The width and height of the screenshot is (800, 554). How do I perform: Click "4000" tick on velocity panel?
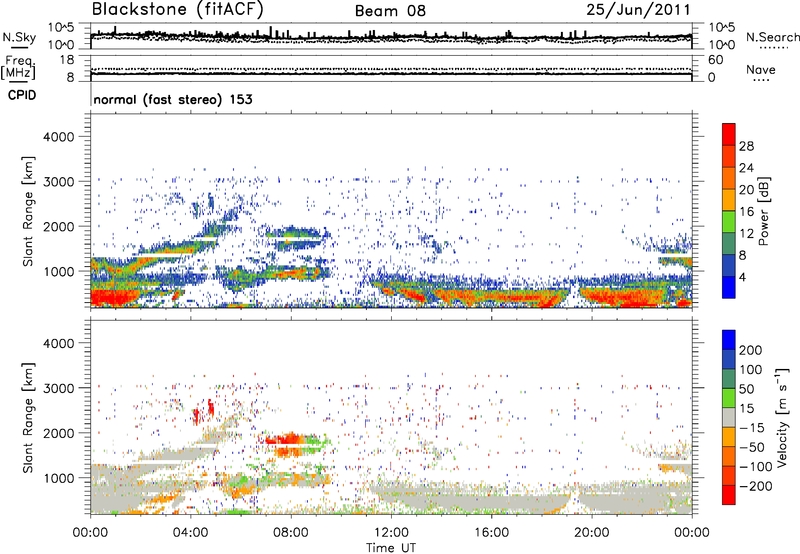(x=58, y=343)
